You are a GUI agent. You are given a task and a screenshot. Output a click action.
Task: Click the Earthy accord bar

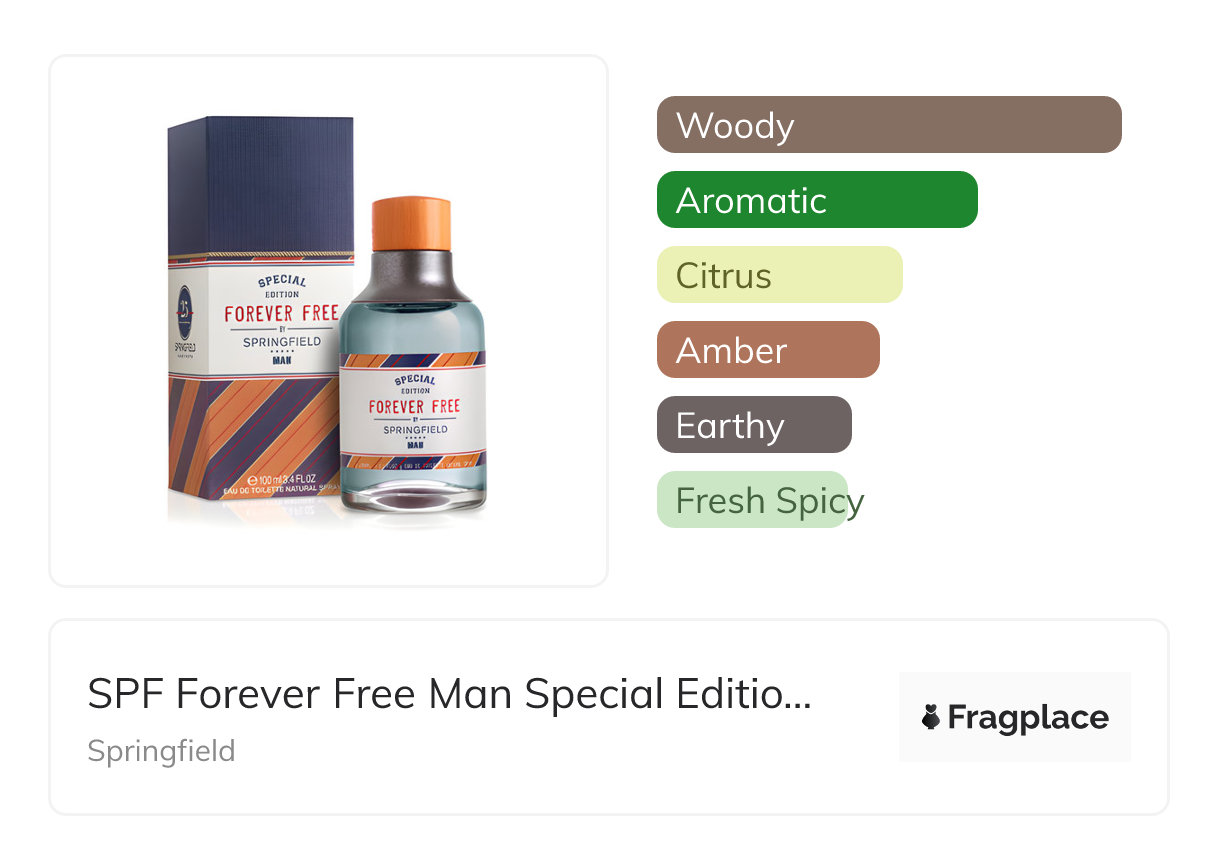click(754, 424)
